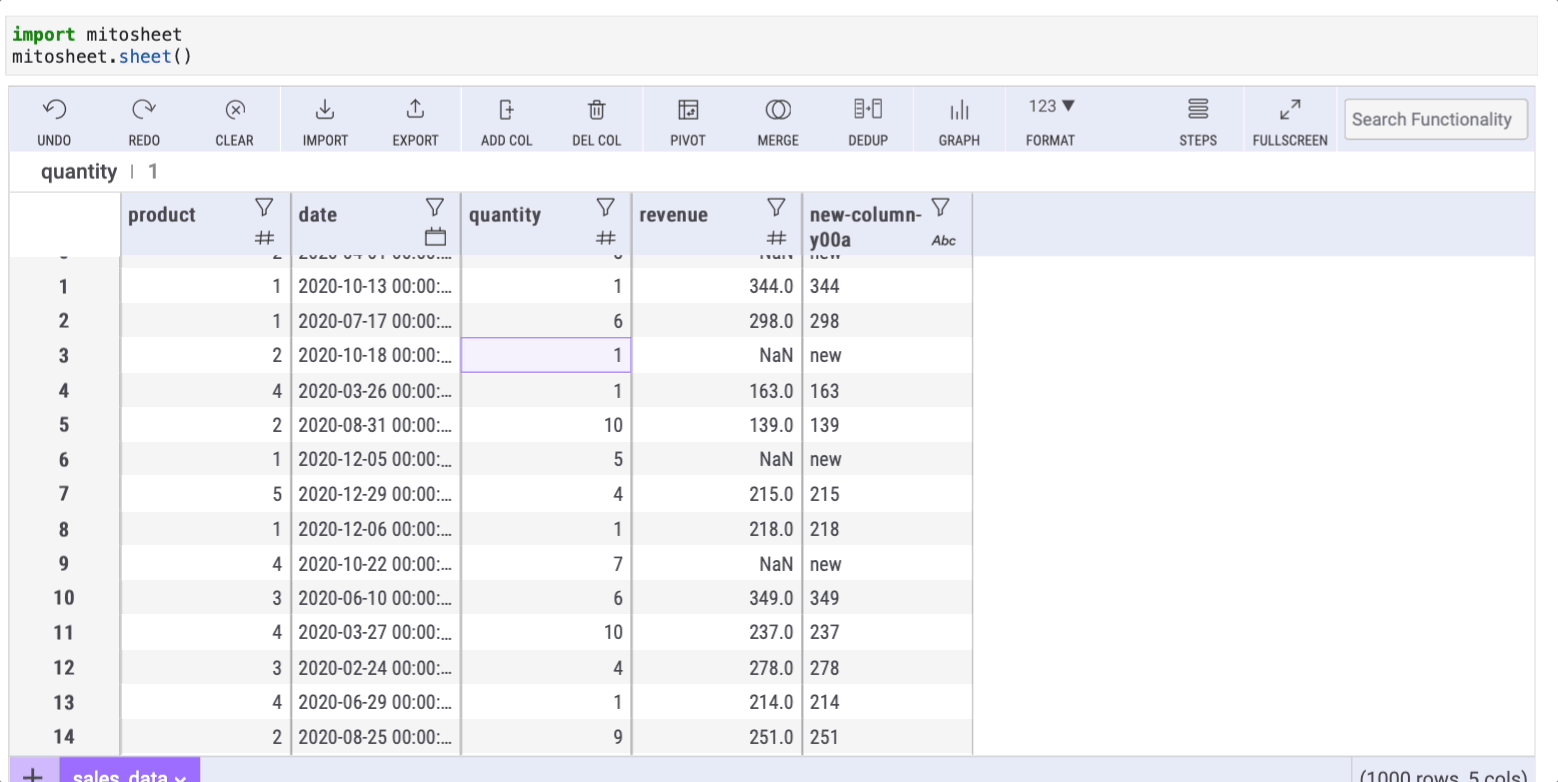This screenshot has width=1558, height=782.
Task: Click the revenue cell 214.0
Action: (717, 702)
